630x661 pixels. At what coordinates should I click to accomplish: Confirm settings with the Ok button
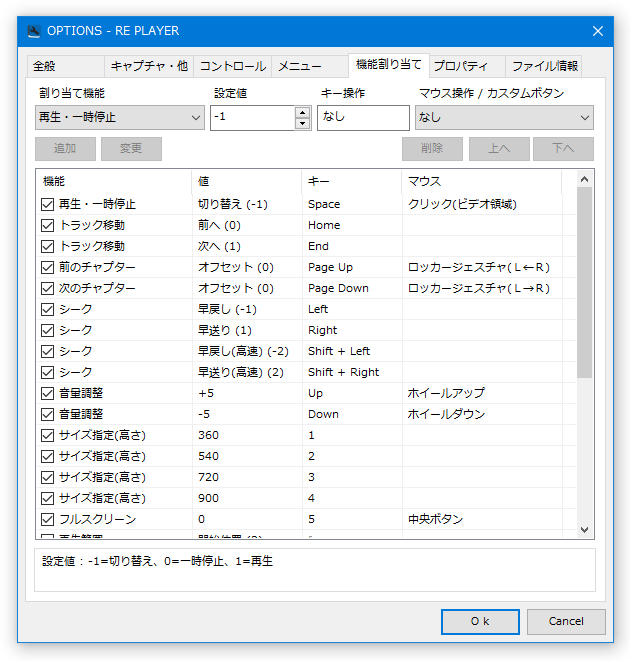[480, 621]
